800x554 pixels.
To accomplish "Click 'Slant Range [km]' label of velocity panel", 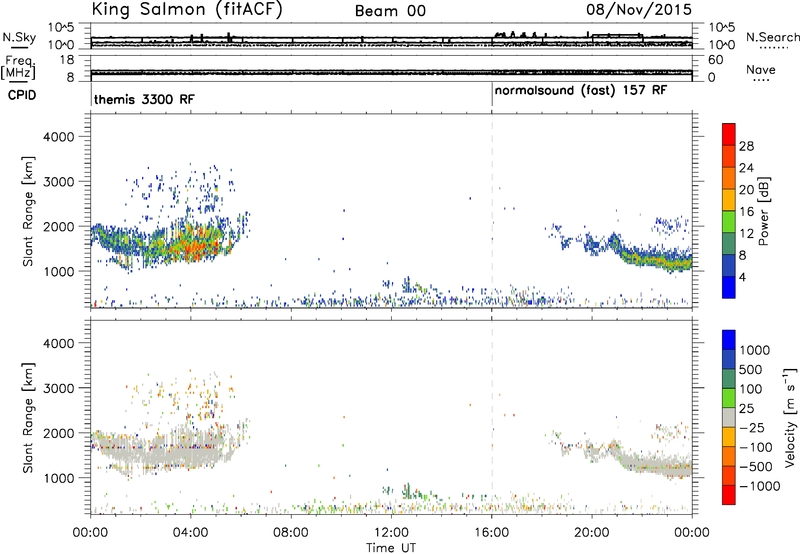I will point(28,417).
